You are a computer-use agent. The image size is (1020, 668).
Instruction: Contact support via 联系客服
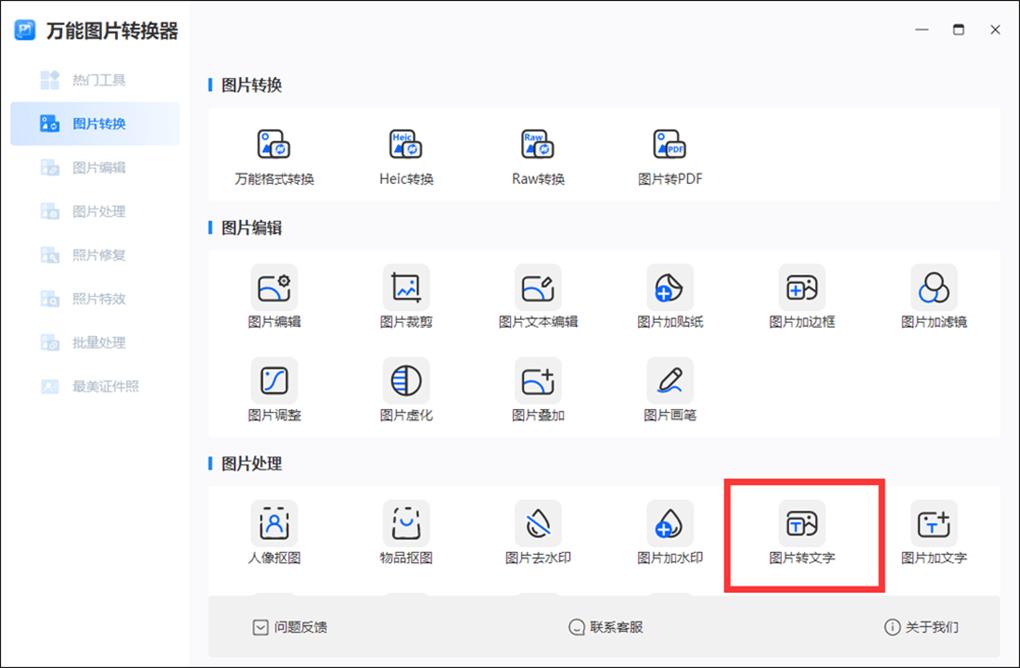(x=613, y=627)
